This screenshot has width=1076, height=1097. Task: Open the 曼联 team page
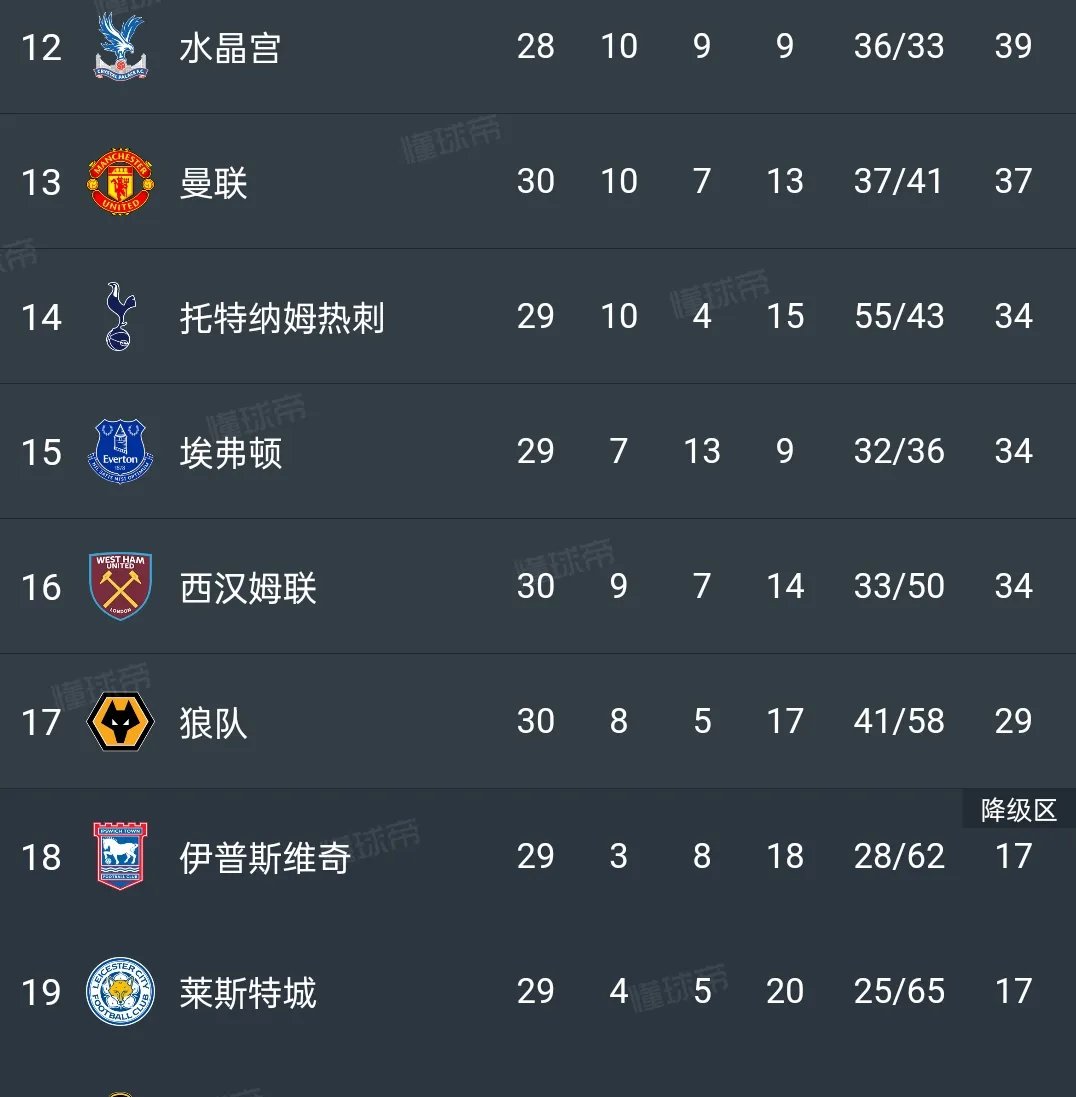[216, 182]
